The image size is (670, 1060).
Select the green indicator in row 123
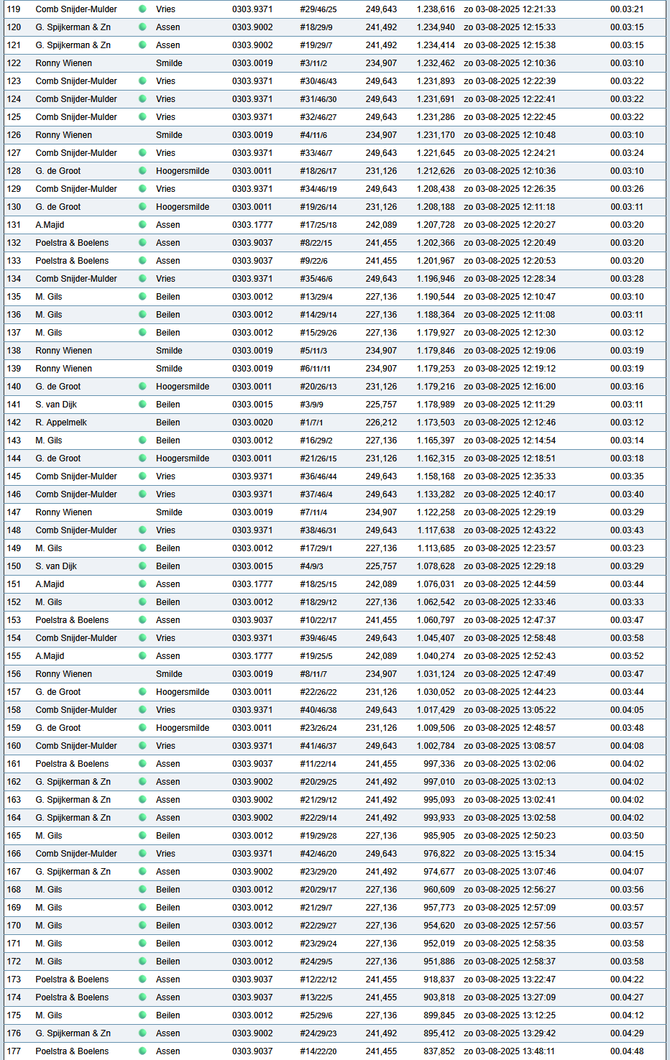tap(142, 81)
